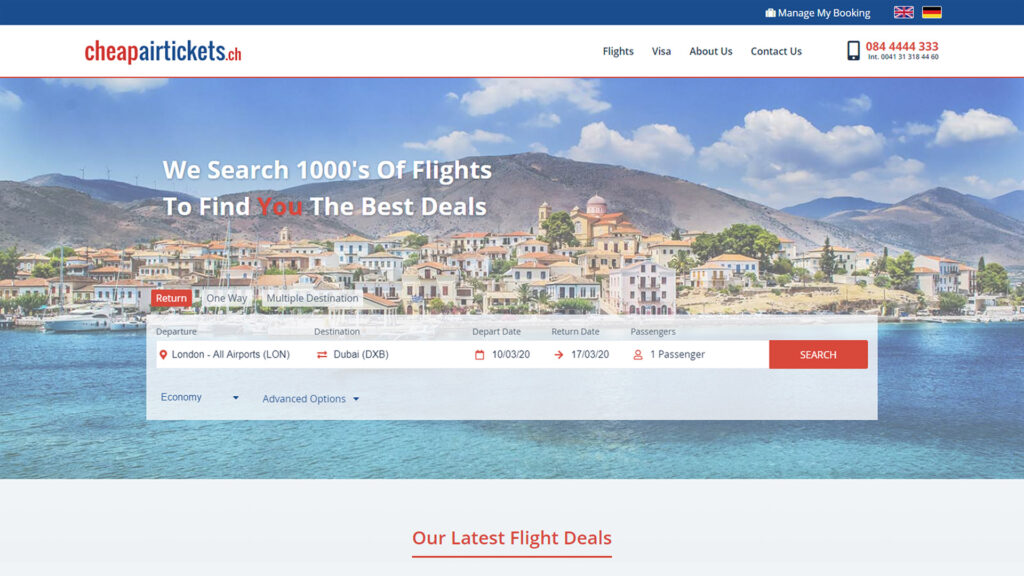Click the red SEARCH button
The height and width of the screenshot is (576, 1024).
coord(818,355)
